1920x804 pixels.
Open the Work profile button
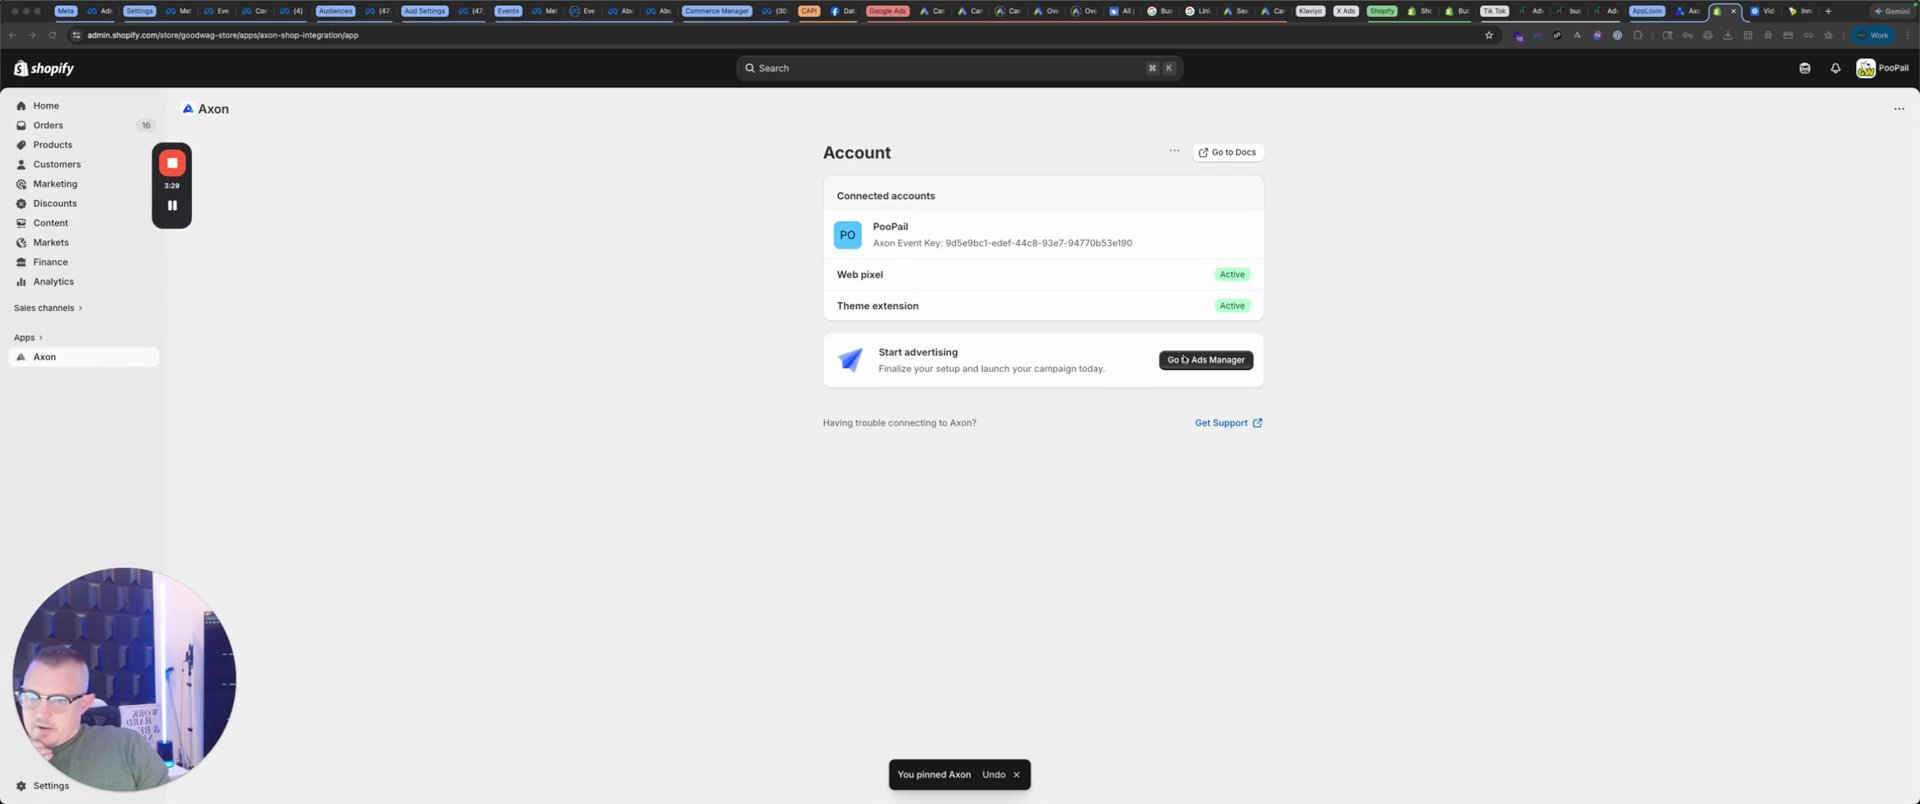(x=1873, y=35)
